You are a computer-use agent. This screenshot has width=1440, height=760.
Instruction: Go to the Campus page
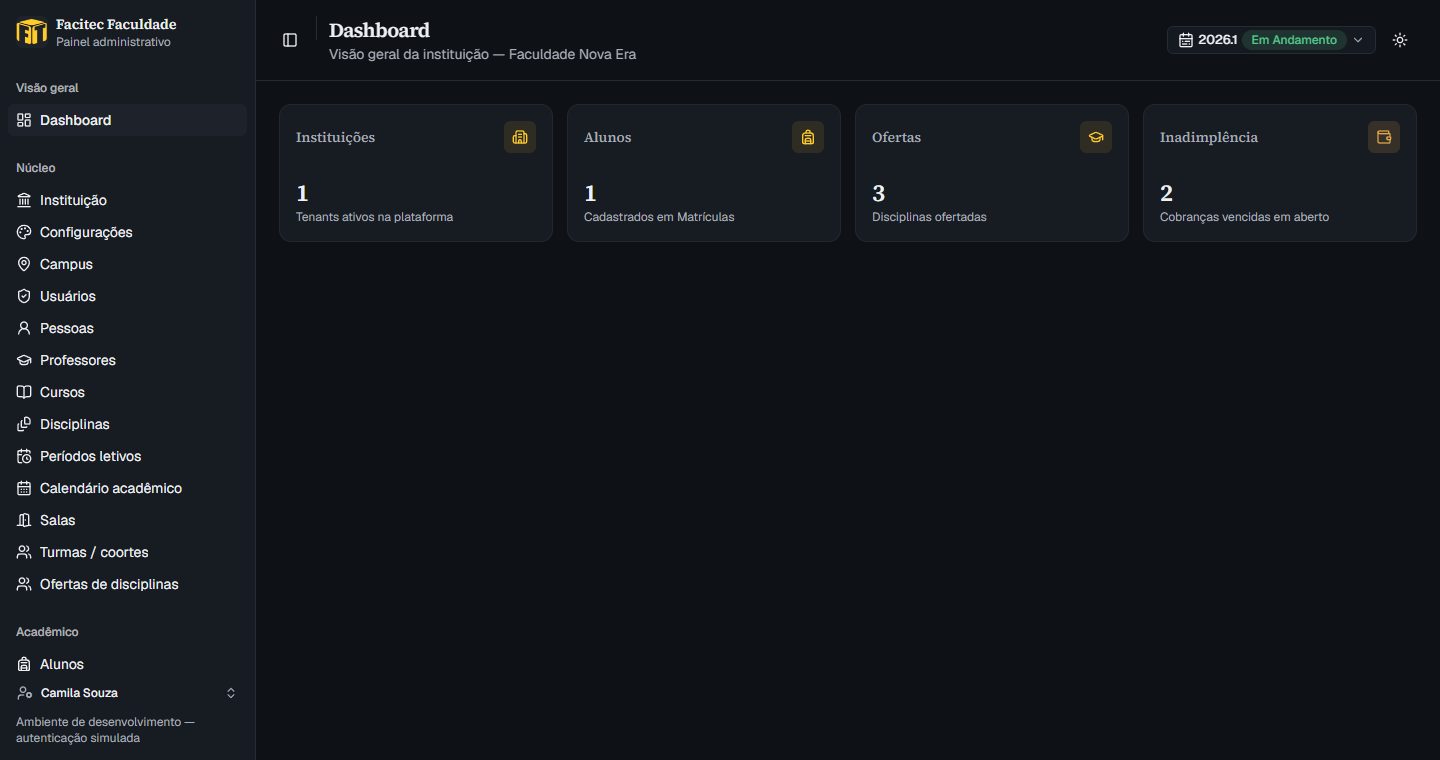point(127,264)
